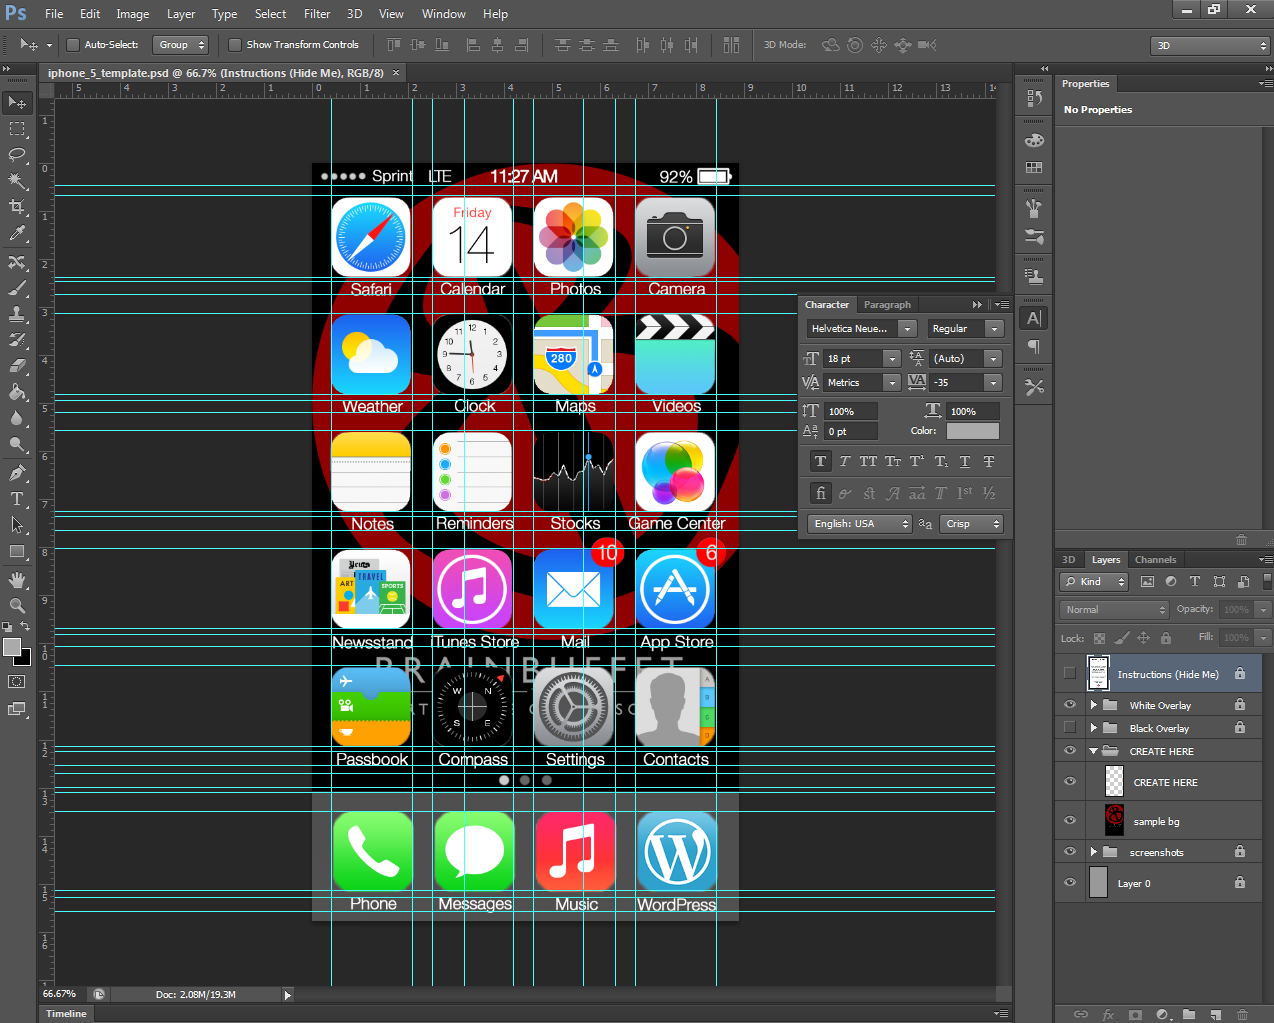Viewport: 1274px width, 1023px height.
Task: Click the faux bold button in Character panel
Action: (x=820, y=461)
